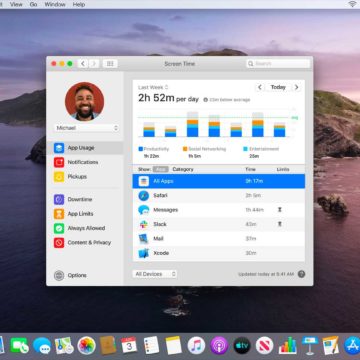Open Contacts from the Dock

[108, 345]
